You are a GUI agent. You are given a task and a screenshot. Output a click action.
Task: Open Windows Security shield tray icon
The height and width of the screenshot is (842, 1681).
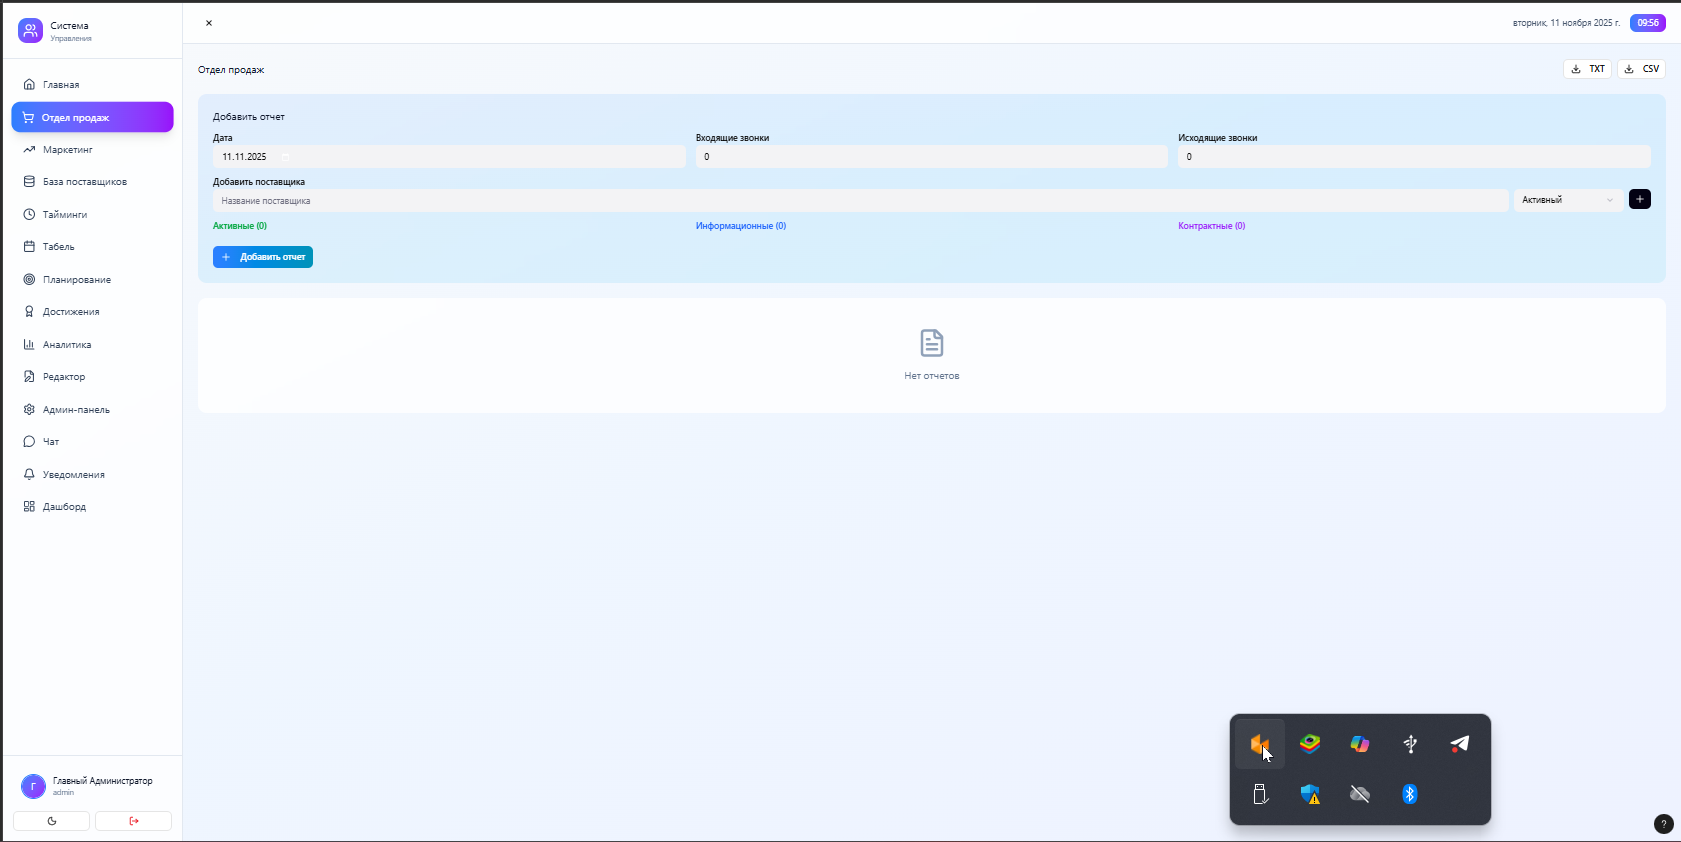tap(1310, 794)
